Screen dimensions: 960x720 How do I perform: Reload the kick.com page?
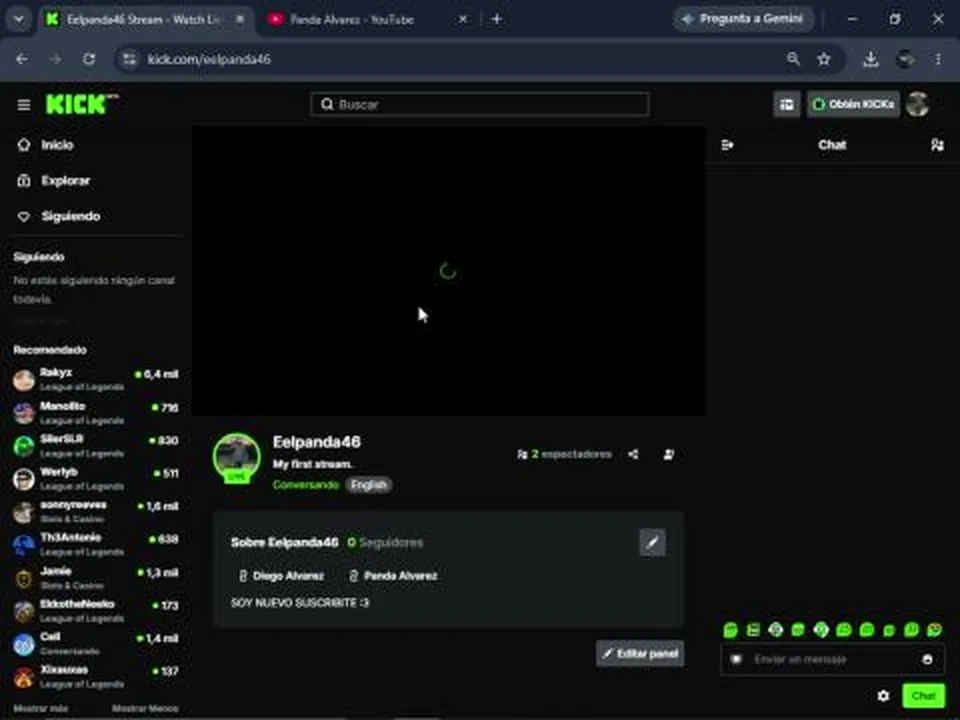89,59
